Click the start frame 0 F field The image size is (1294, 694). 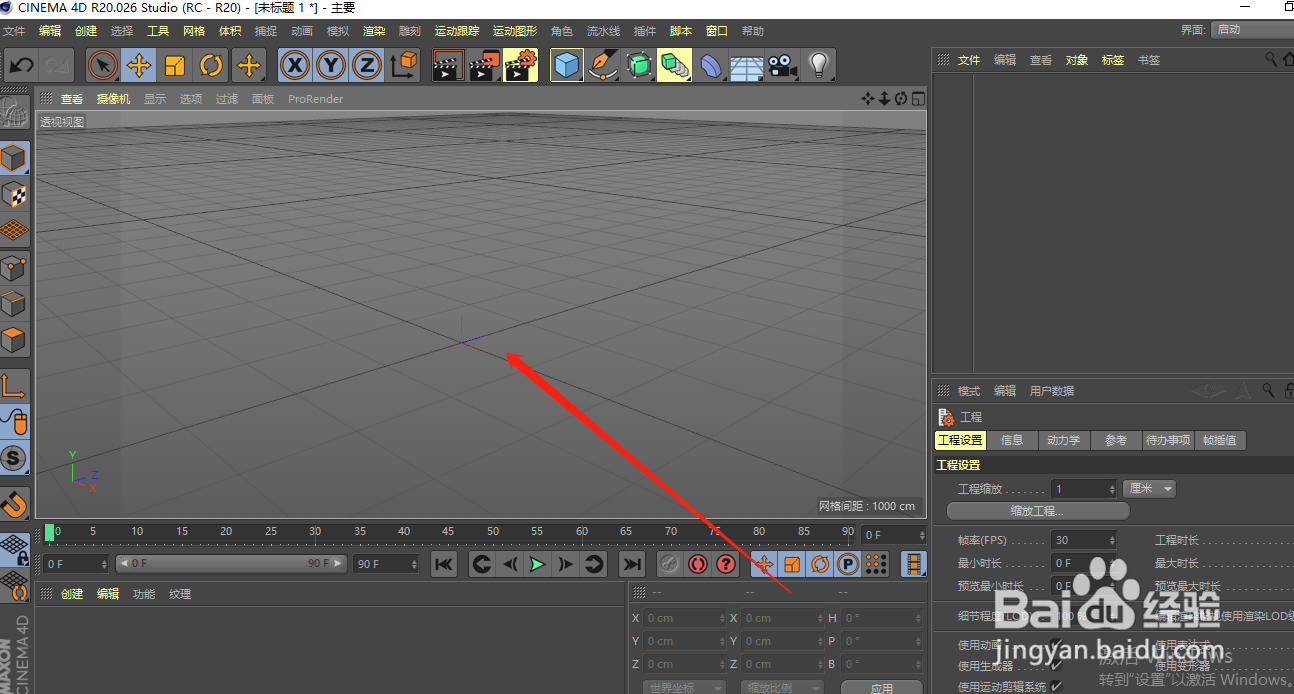click(76, 564)
